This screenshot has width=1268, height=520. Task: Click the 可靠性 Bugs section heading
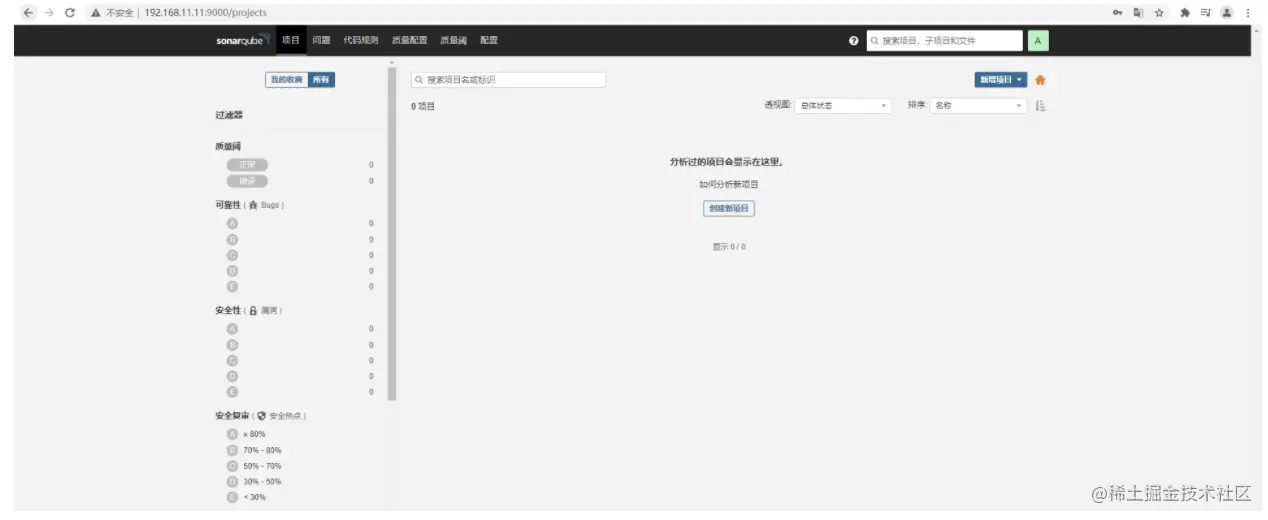pyautogui.click(x=250, y=205)
